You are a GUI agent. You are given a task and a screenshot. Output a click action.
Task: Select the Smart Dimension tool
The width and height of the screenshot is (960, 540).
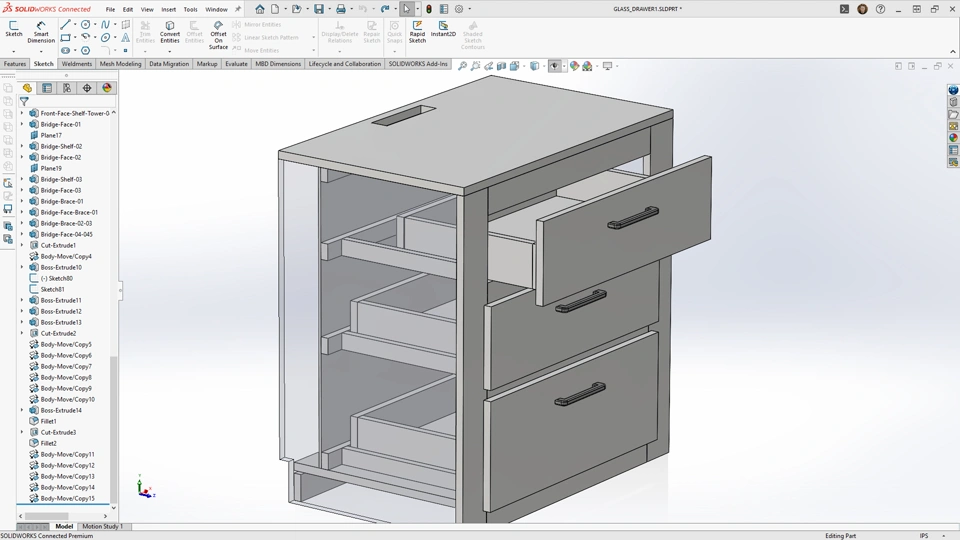pyautogui.click(x=41, y=32)
